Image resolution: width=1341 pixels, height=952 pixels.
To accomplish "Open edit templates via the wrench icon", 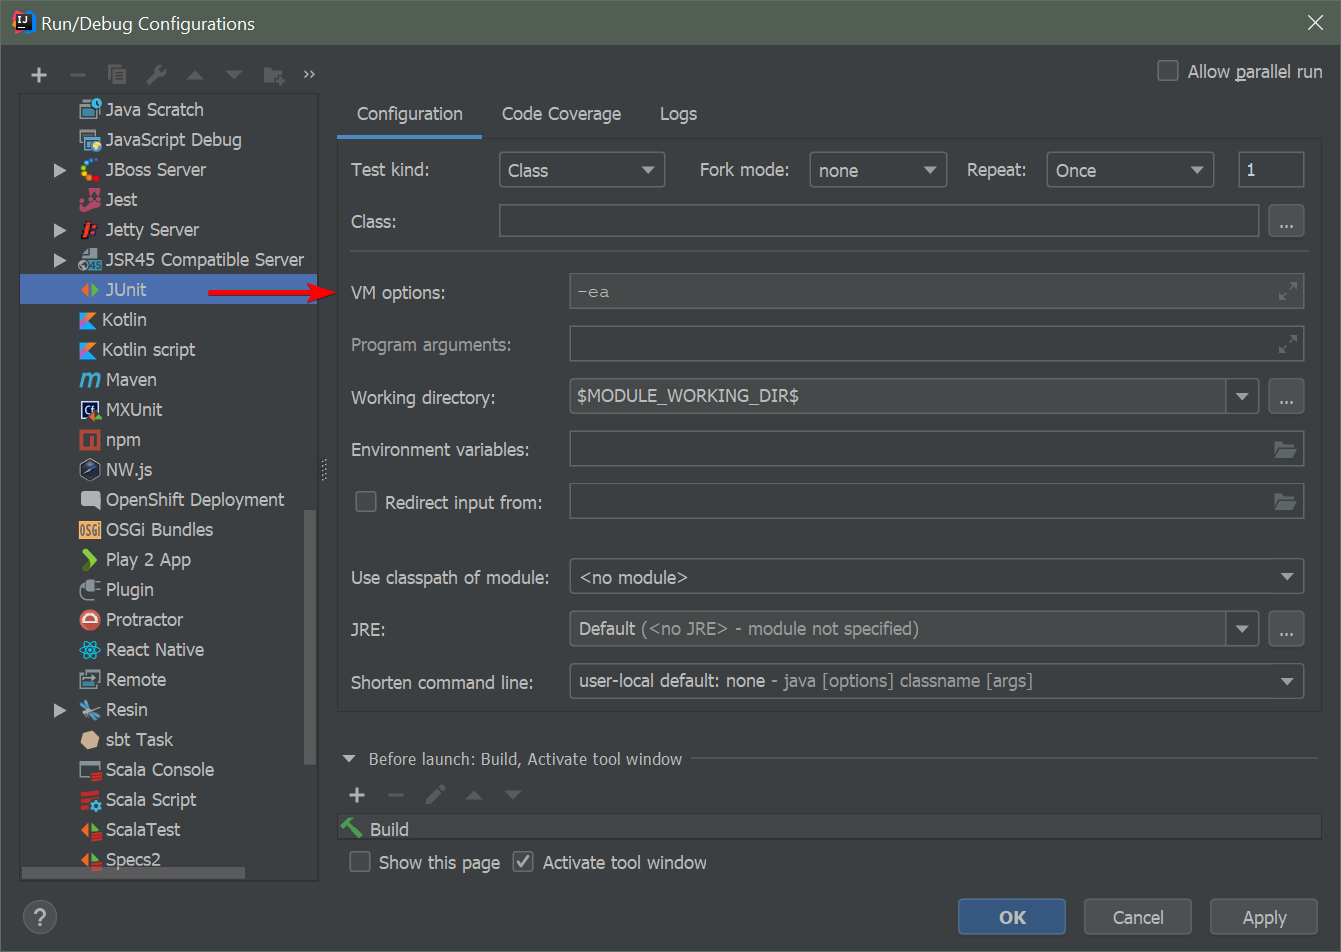I will click(x=156, y=75).
